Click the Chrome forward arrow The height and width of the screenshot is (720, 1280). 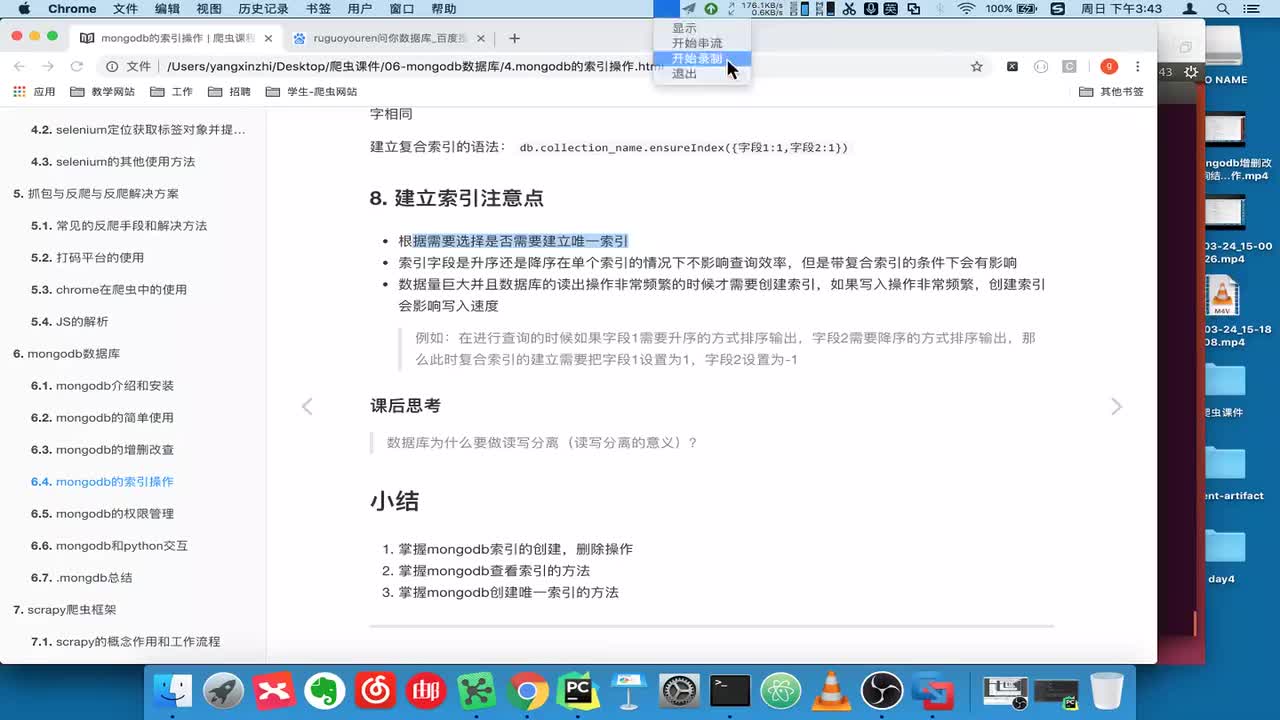click(47, 66)
